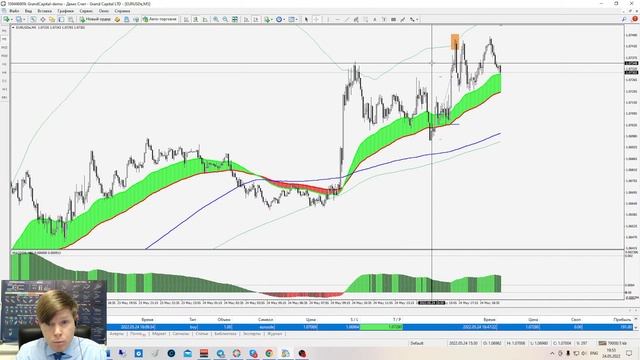Image resolution: width=640 pixels, height=360 pixels.
Task: Click the profiles toolbar icon
Action: [18, 19]
